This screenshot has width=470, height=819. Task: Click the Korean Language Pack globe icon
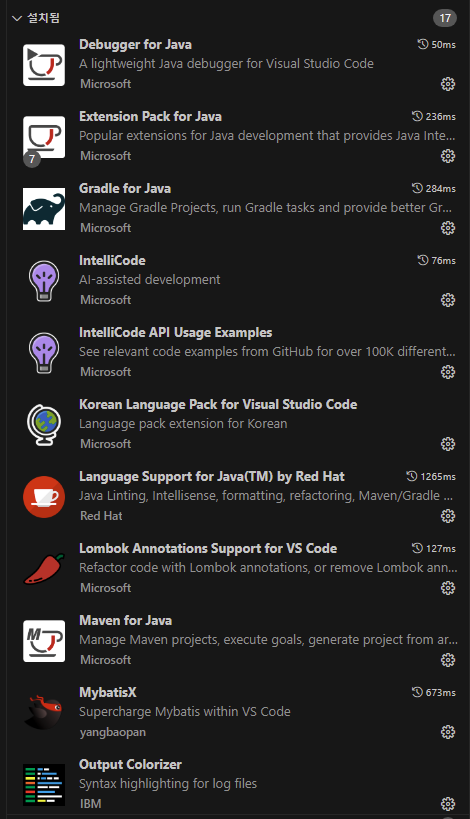(44, 425)
